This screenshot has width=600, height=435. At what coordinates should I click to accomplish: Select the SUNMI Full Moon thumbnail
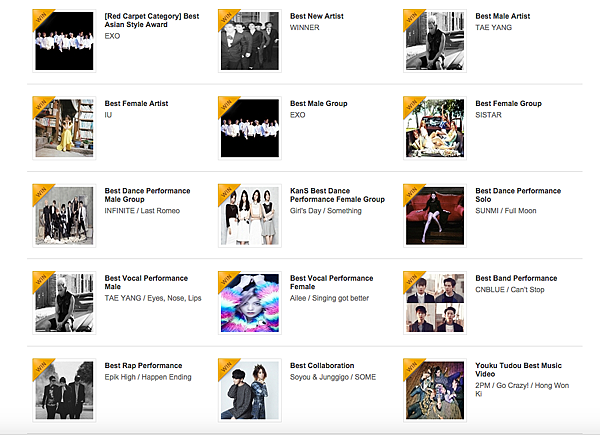coord(435,215)
